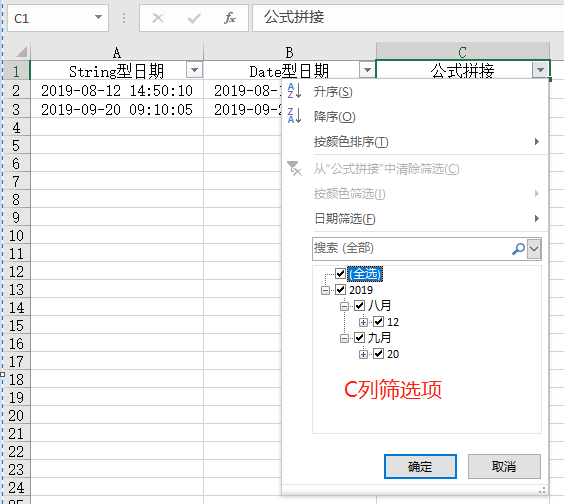
Task: Click the select-all corner triangle
Action: click(21, 52)
